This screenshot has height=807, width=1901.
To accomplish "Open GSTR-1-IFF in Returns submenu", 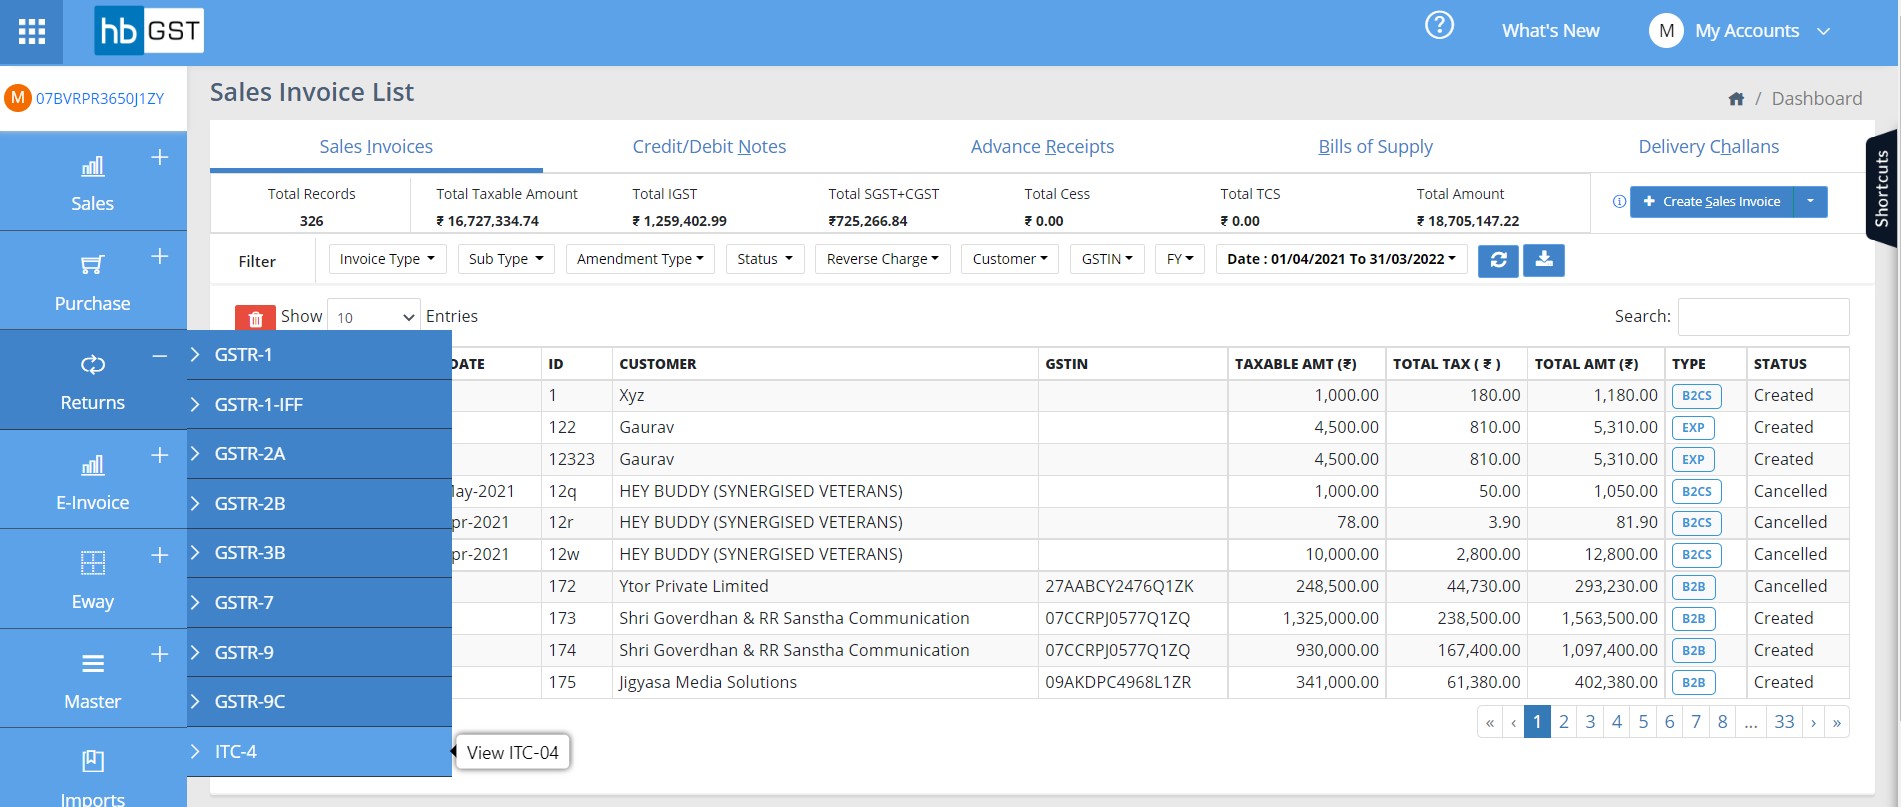I will pos(319,404).
